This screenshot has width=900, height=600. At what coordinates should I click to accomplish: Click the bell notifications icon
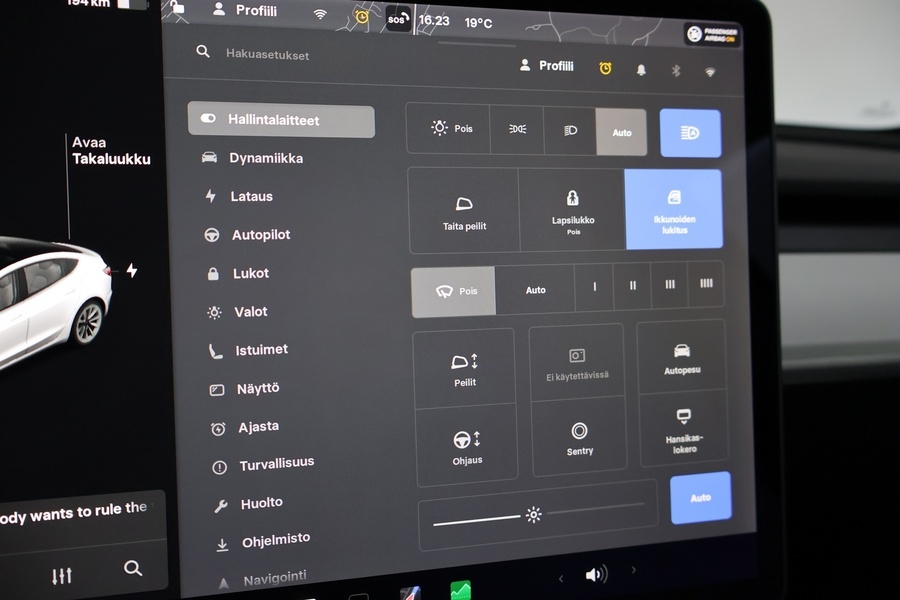click(641, 70)
